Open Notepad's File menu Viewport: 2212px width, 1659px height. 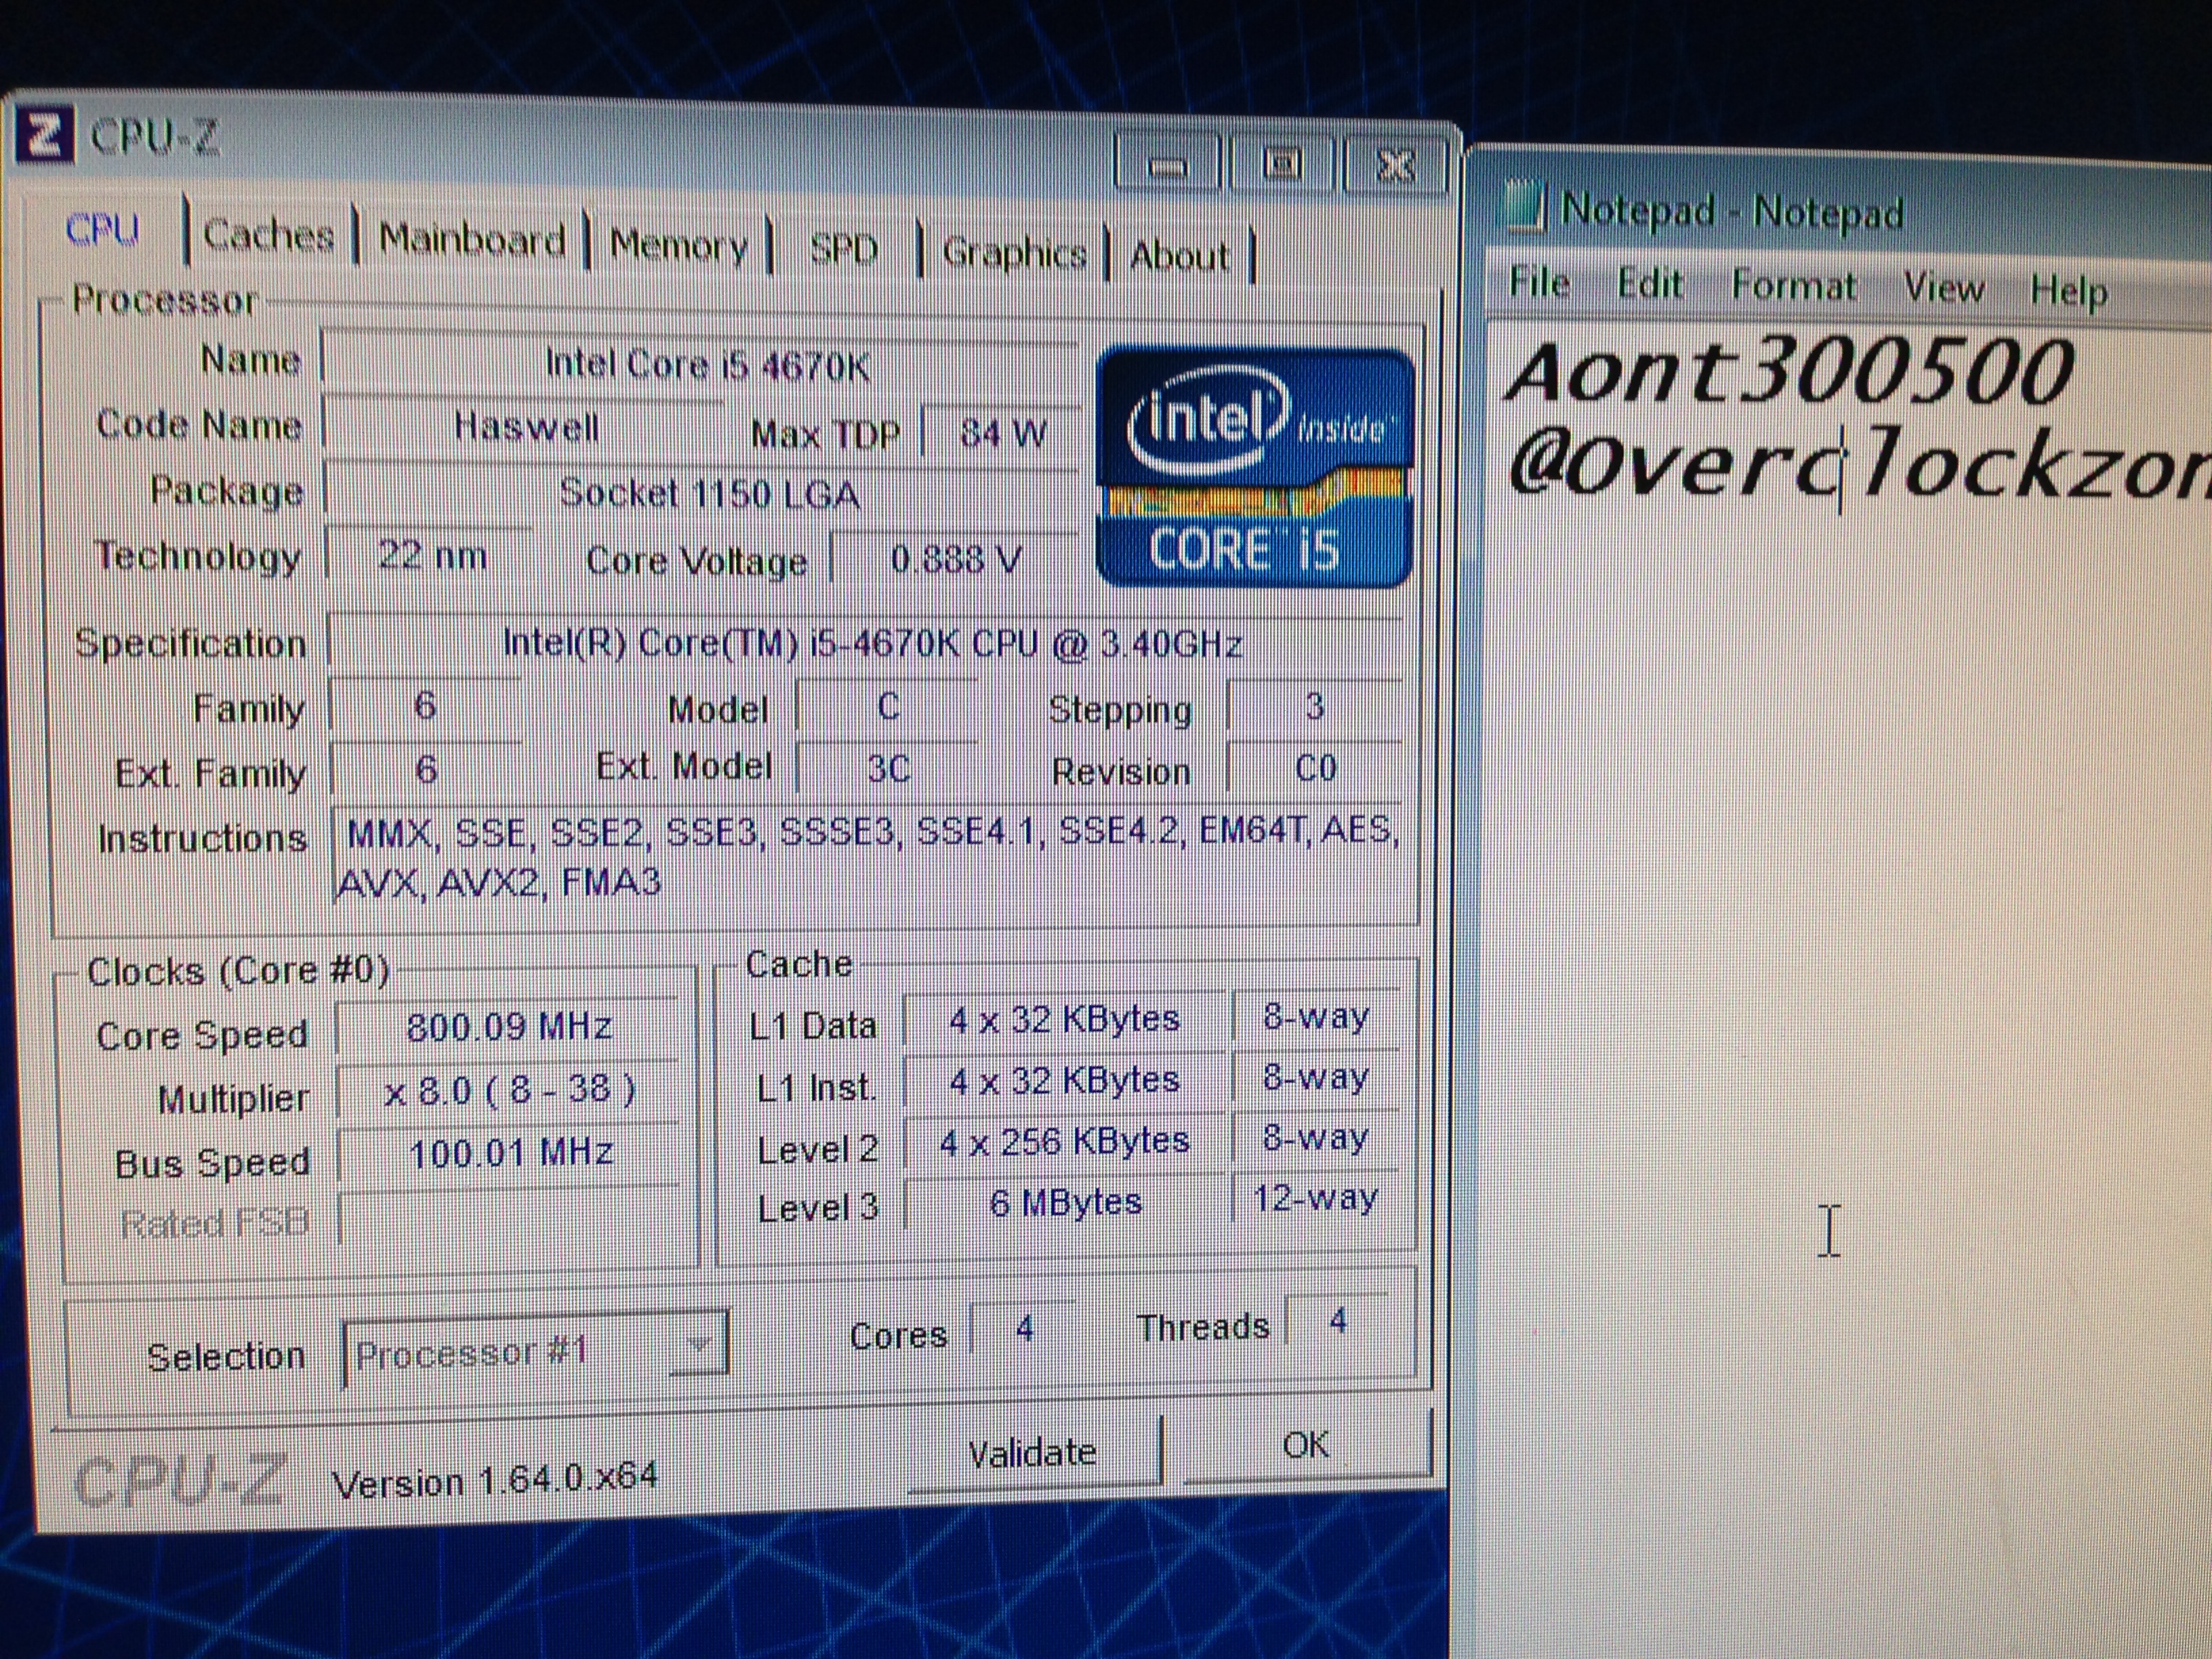click(1539, 283)
